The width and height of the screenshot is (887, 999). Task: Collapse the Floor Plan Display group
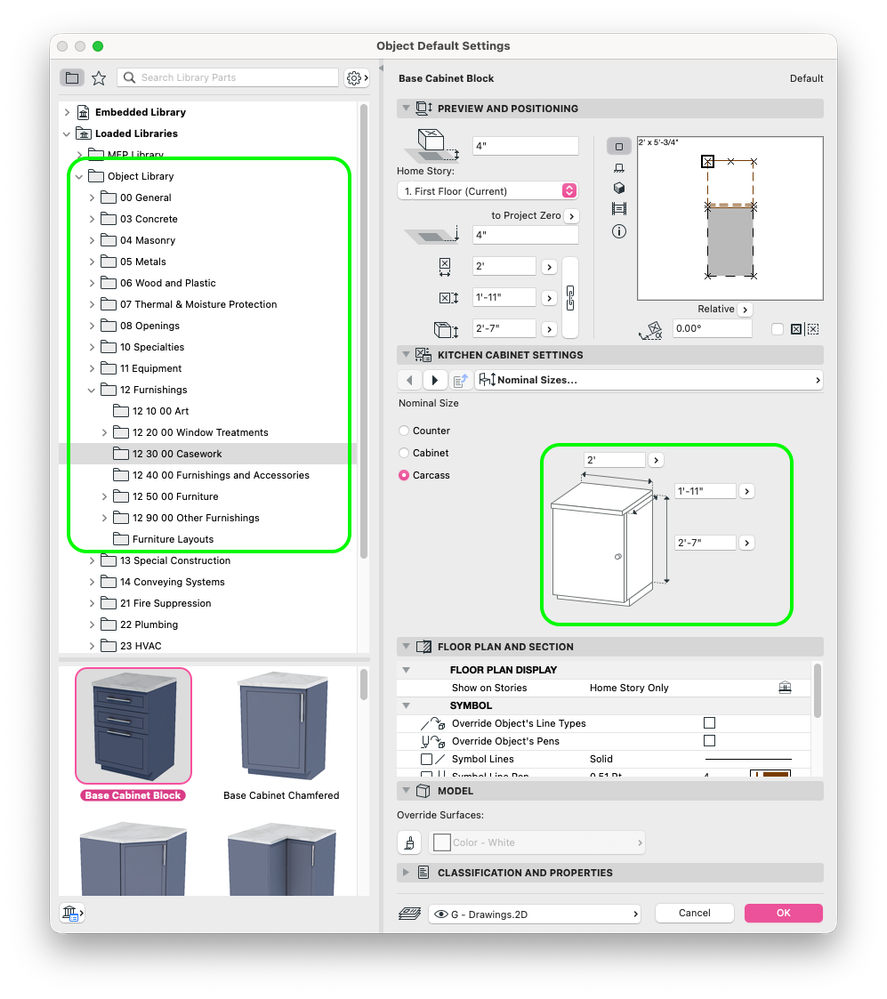click(406, 670)
